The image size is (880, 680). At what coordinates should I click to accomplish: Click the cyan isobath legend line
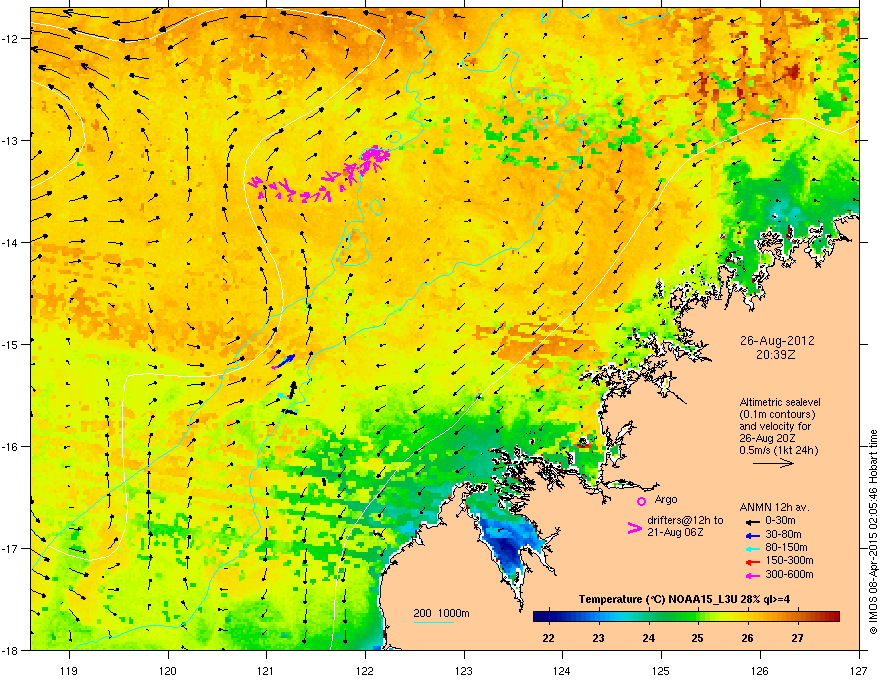[433, 622]
